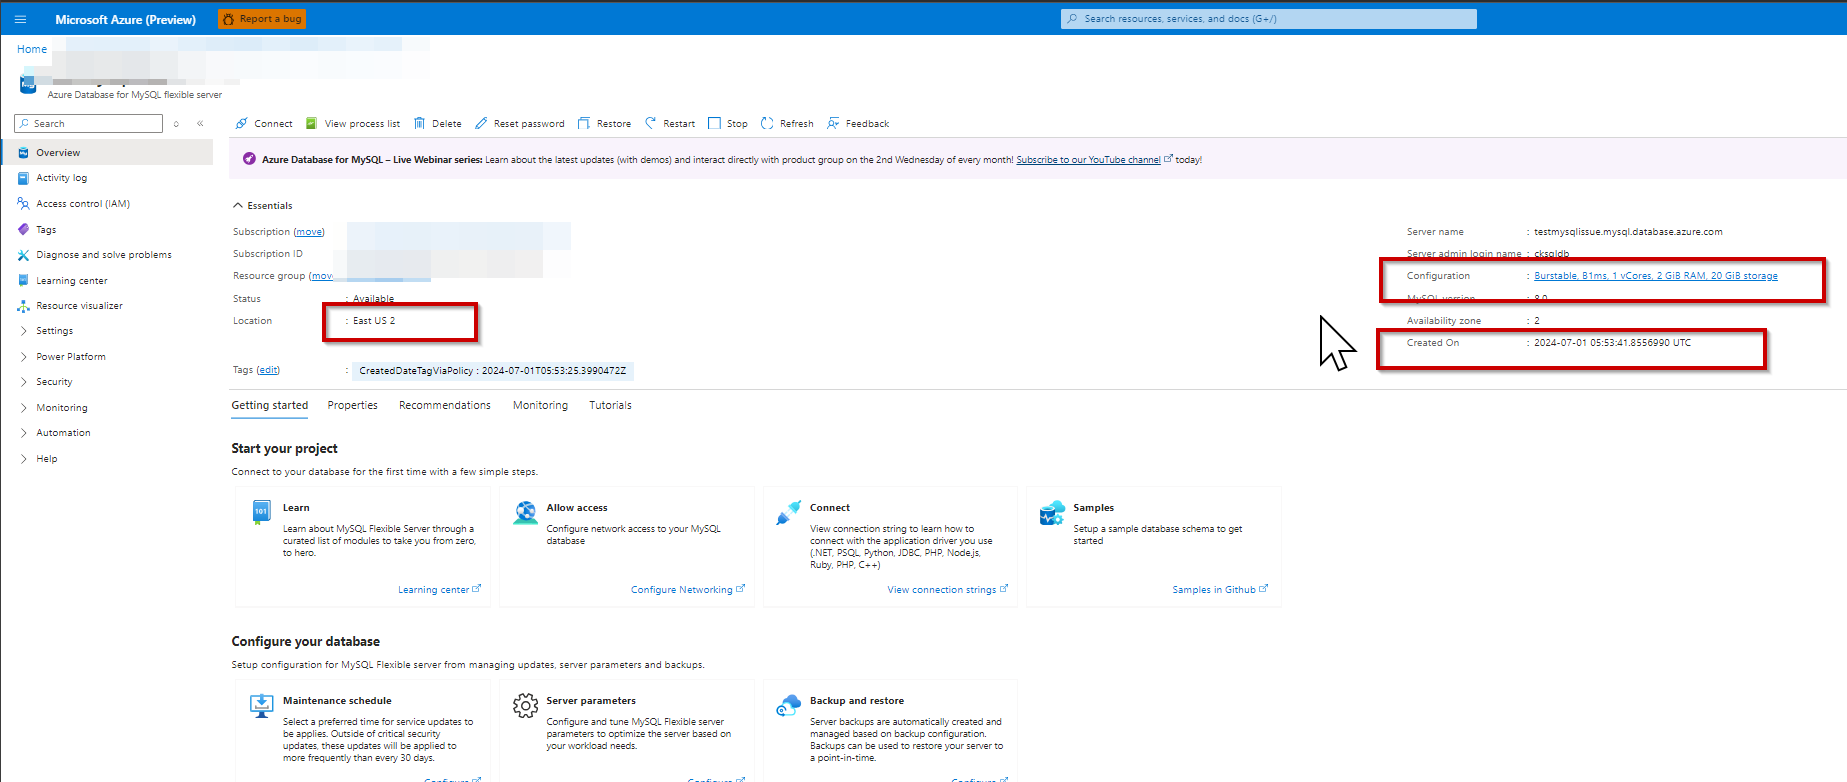Click the Restore toolbar button
Viewport: 1847px width, 782px height.
604,124
